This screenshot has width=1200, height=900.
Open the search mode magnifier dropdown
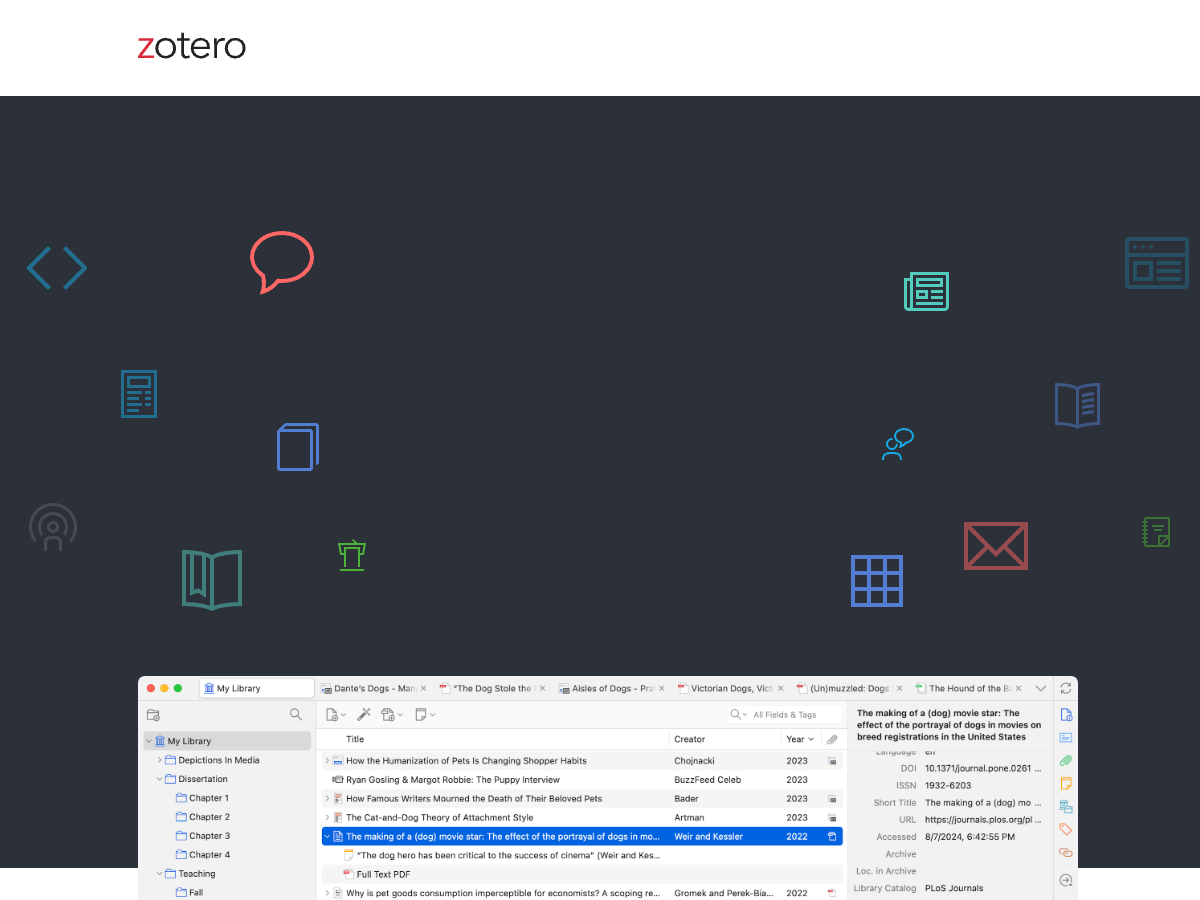[x=739, y=714]
